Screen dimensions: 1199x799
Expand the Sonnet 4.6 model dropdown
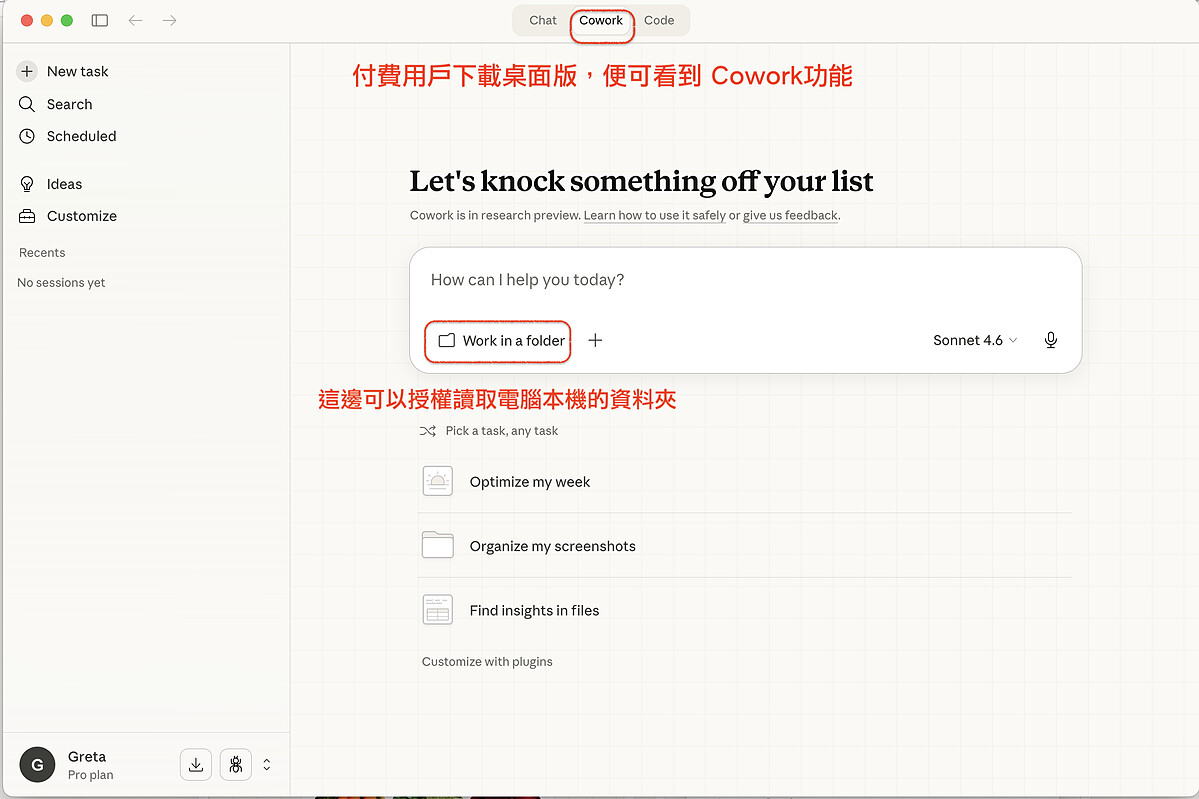coord(975,340)
